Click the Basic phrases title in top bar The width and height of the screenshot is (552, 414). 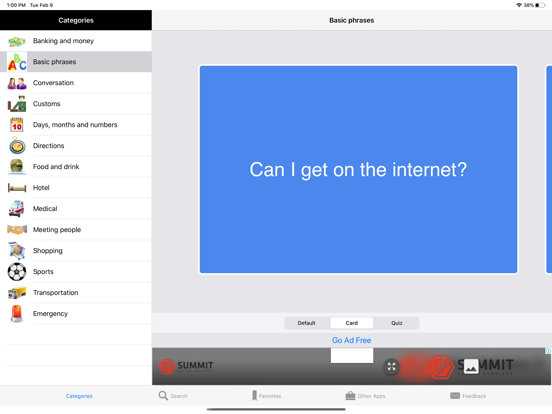(351, 20)
